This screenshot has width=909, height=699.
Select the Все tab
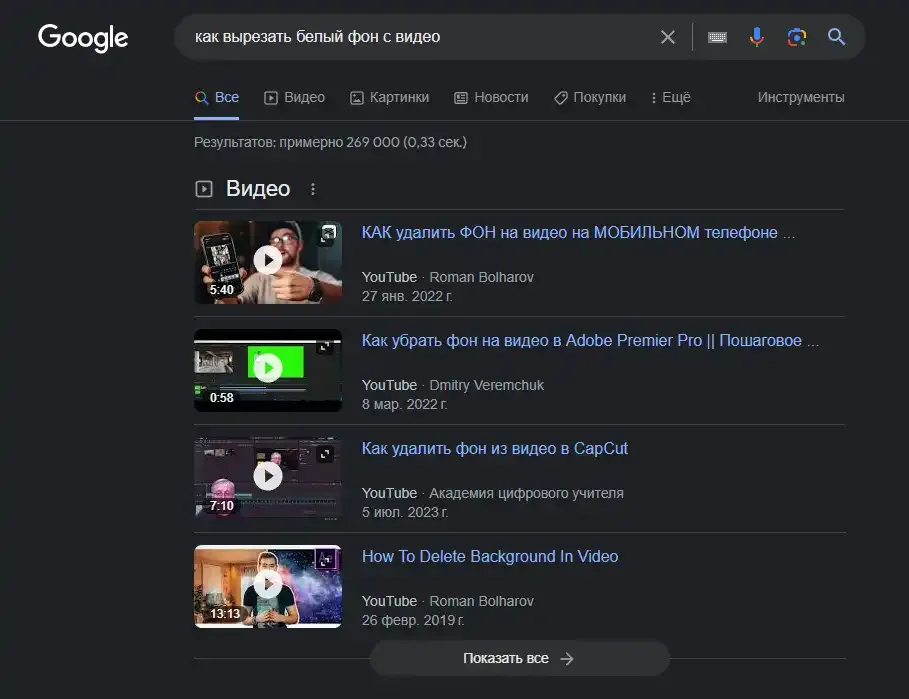tap(217, 97)
